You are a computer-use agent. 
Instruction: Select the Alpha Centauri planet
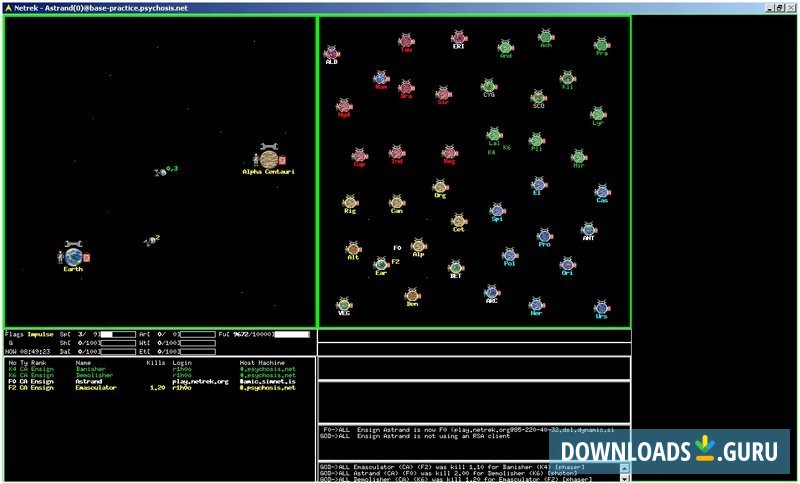[x=268, y=159]
